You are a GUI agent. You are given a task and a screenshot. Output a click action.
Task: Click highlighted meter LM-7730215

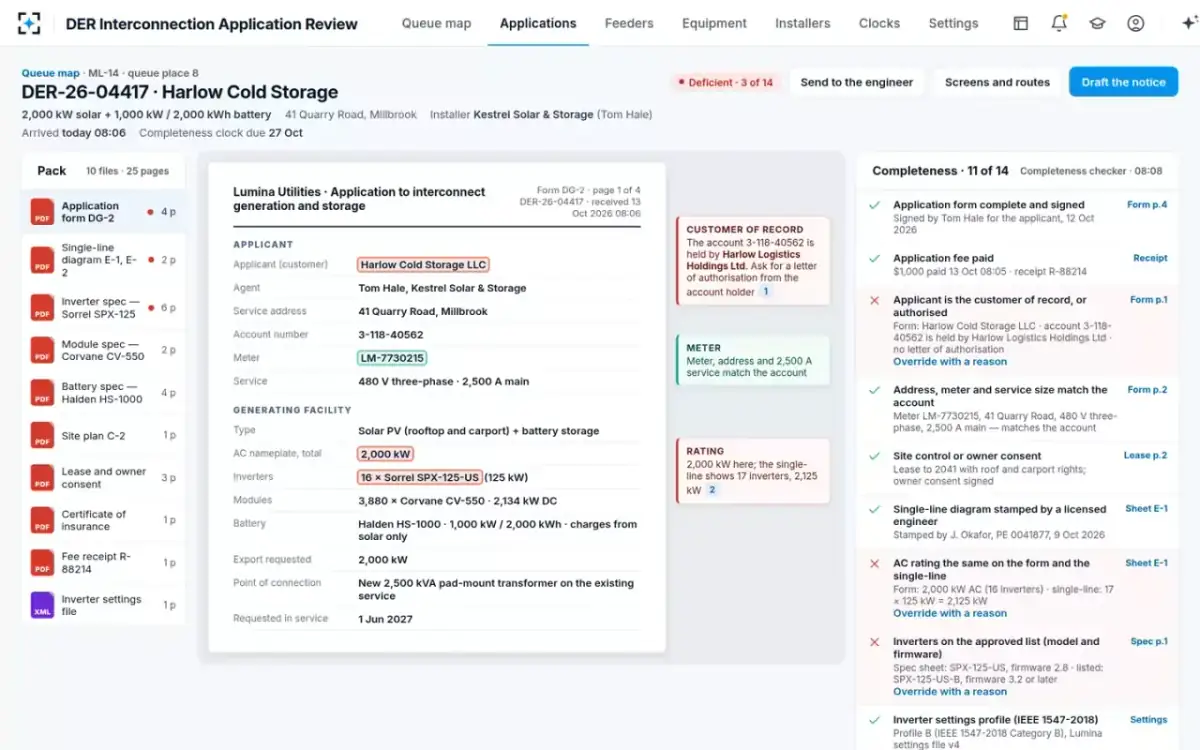click(x=392, y=358)
